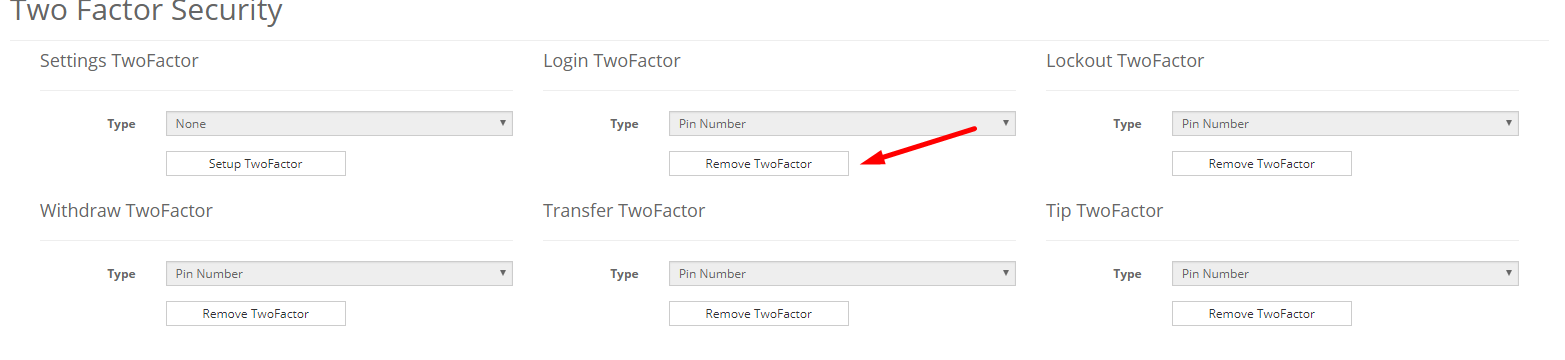
Task: Remove TwoFactor for Login section
Action: pyautogui.click(x=759, y=164)
